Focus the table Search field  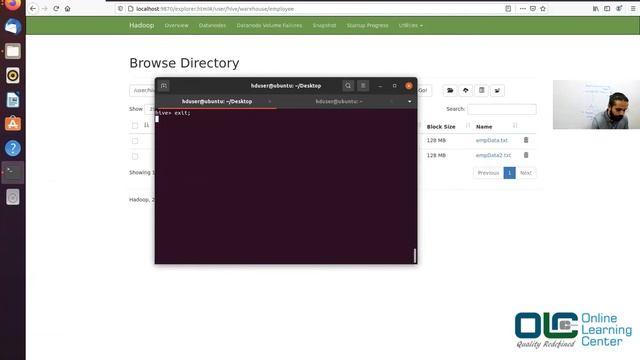[x=502, y=109]
